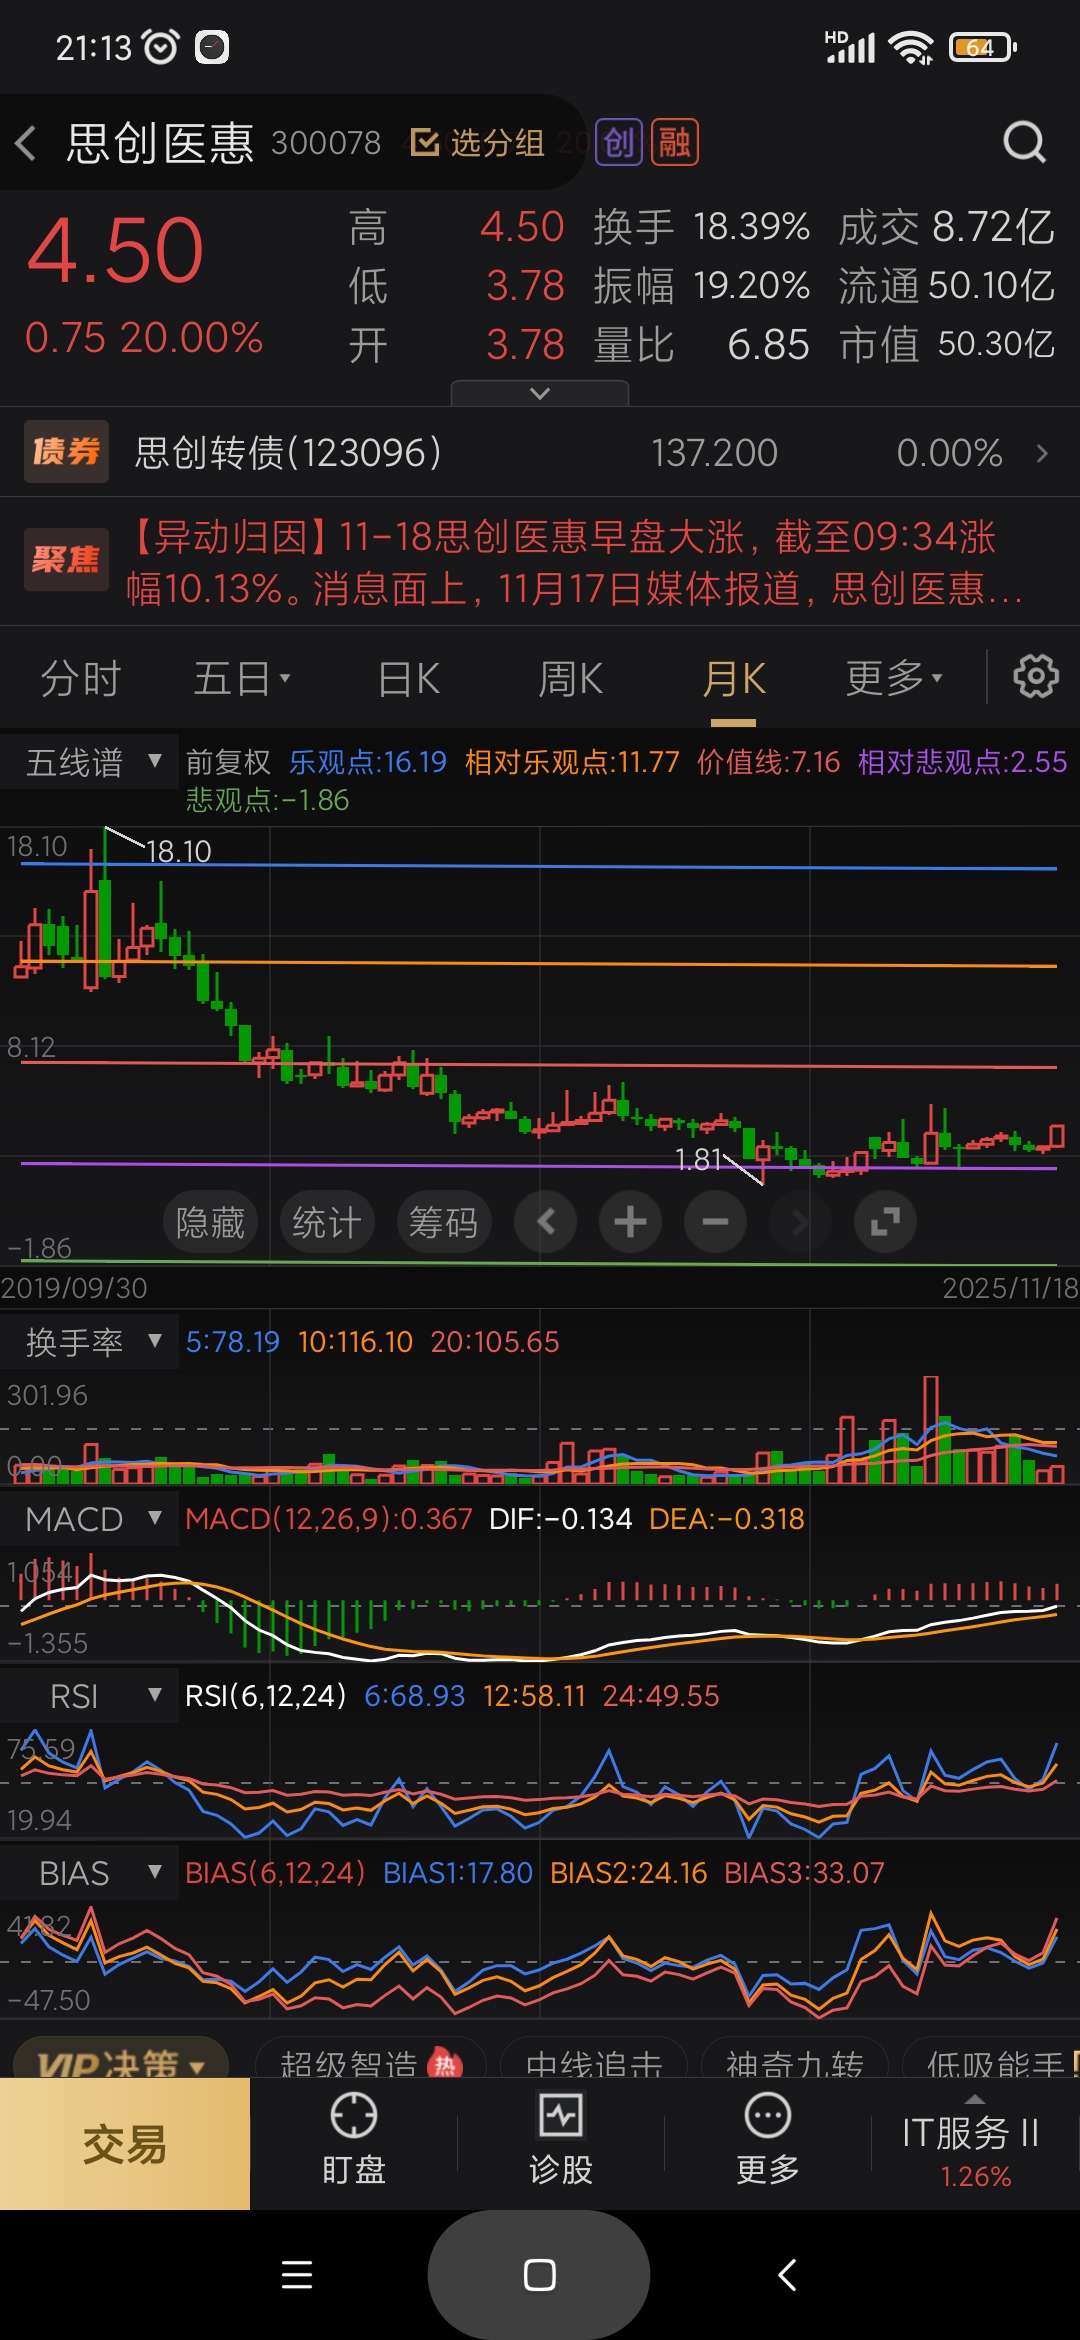Move chart left with the arrow button

point(545,1222)
